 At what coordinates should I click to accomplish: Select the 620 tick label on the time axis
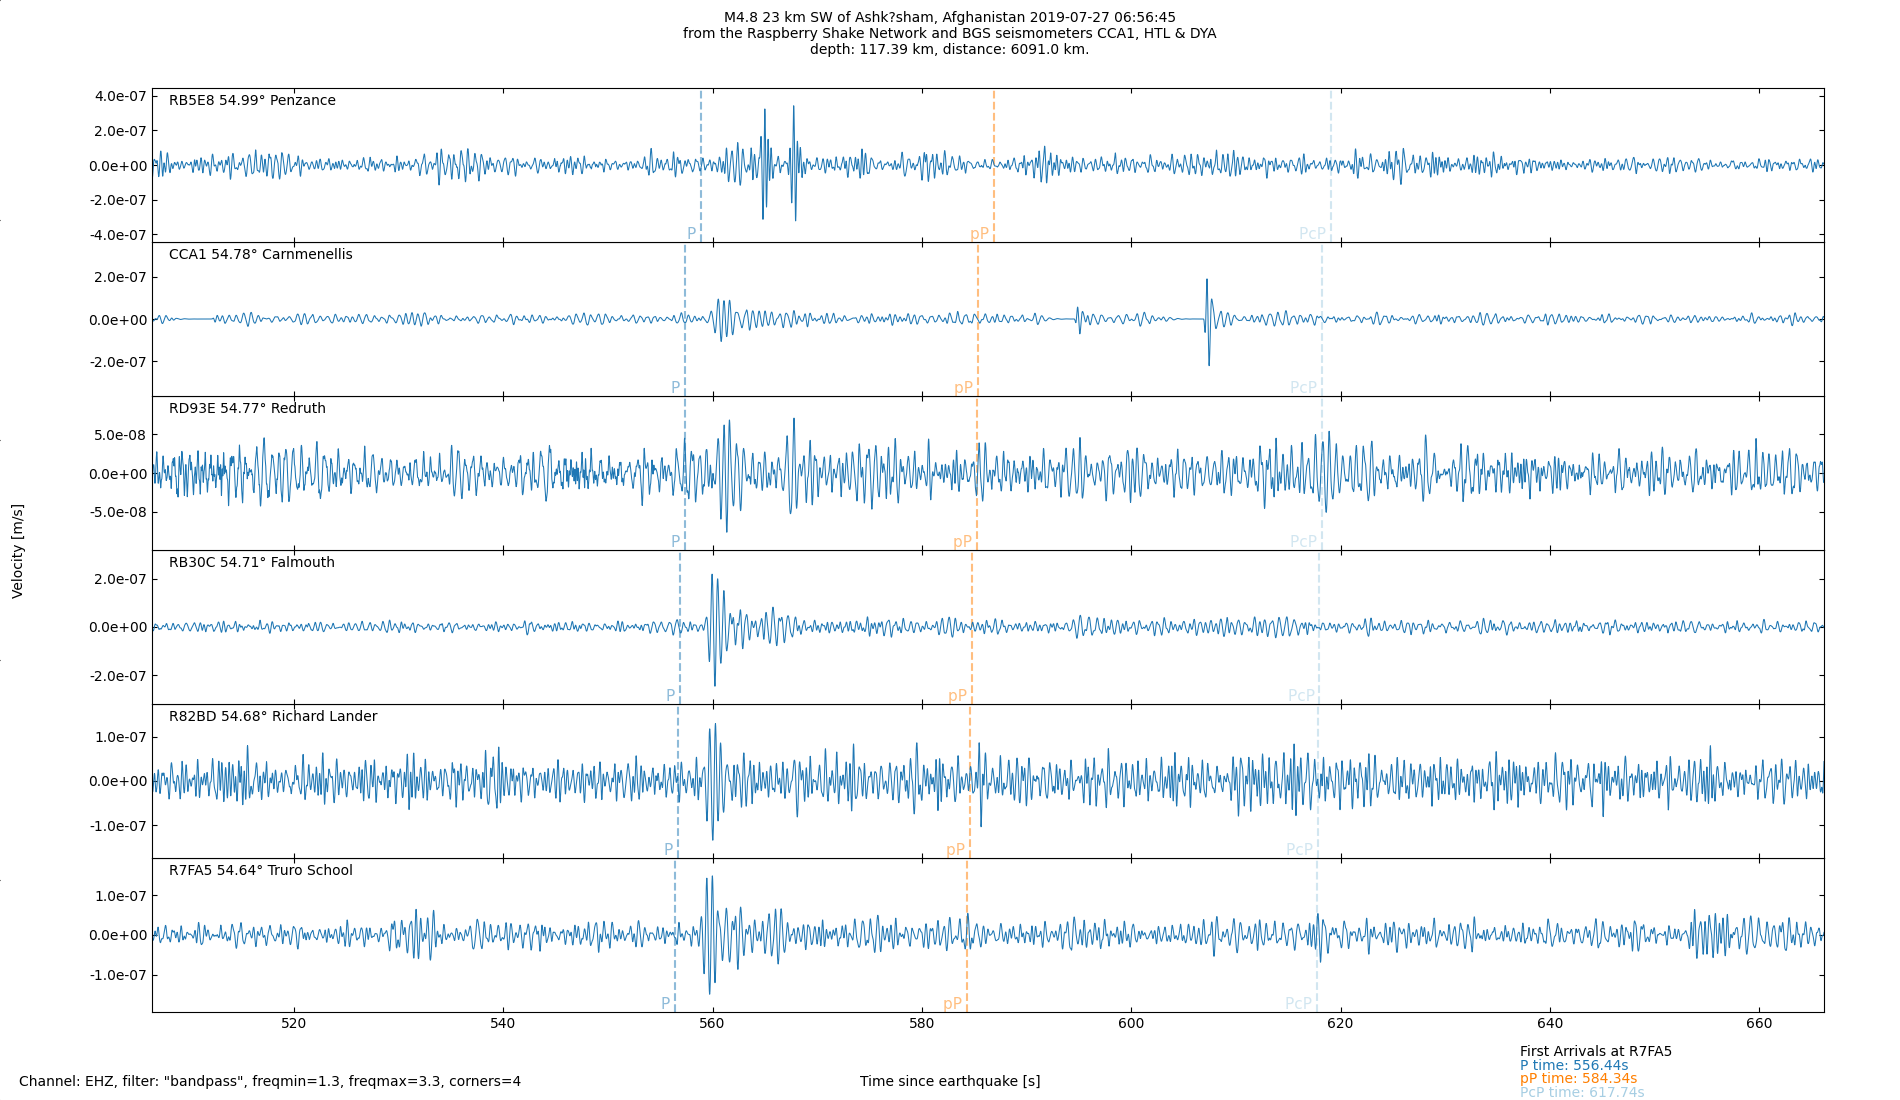[1340, 1023]
